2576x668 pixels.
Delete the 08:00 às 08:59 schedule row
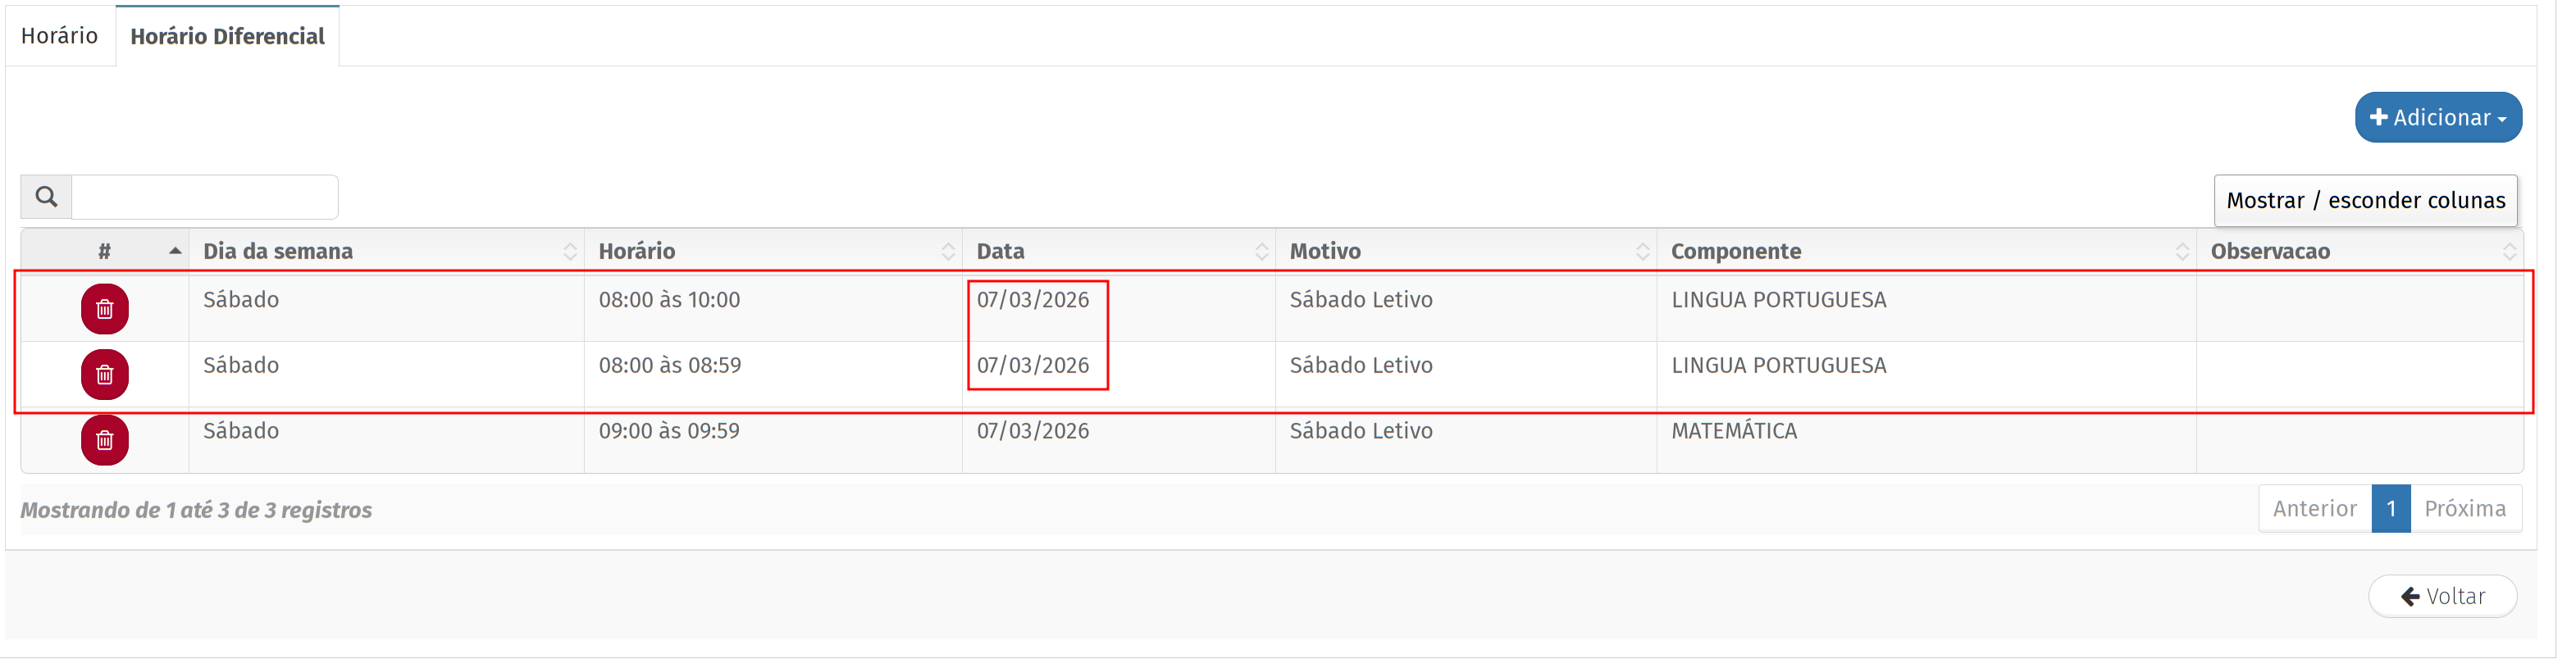104,375
